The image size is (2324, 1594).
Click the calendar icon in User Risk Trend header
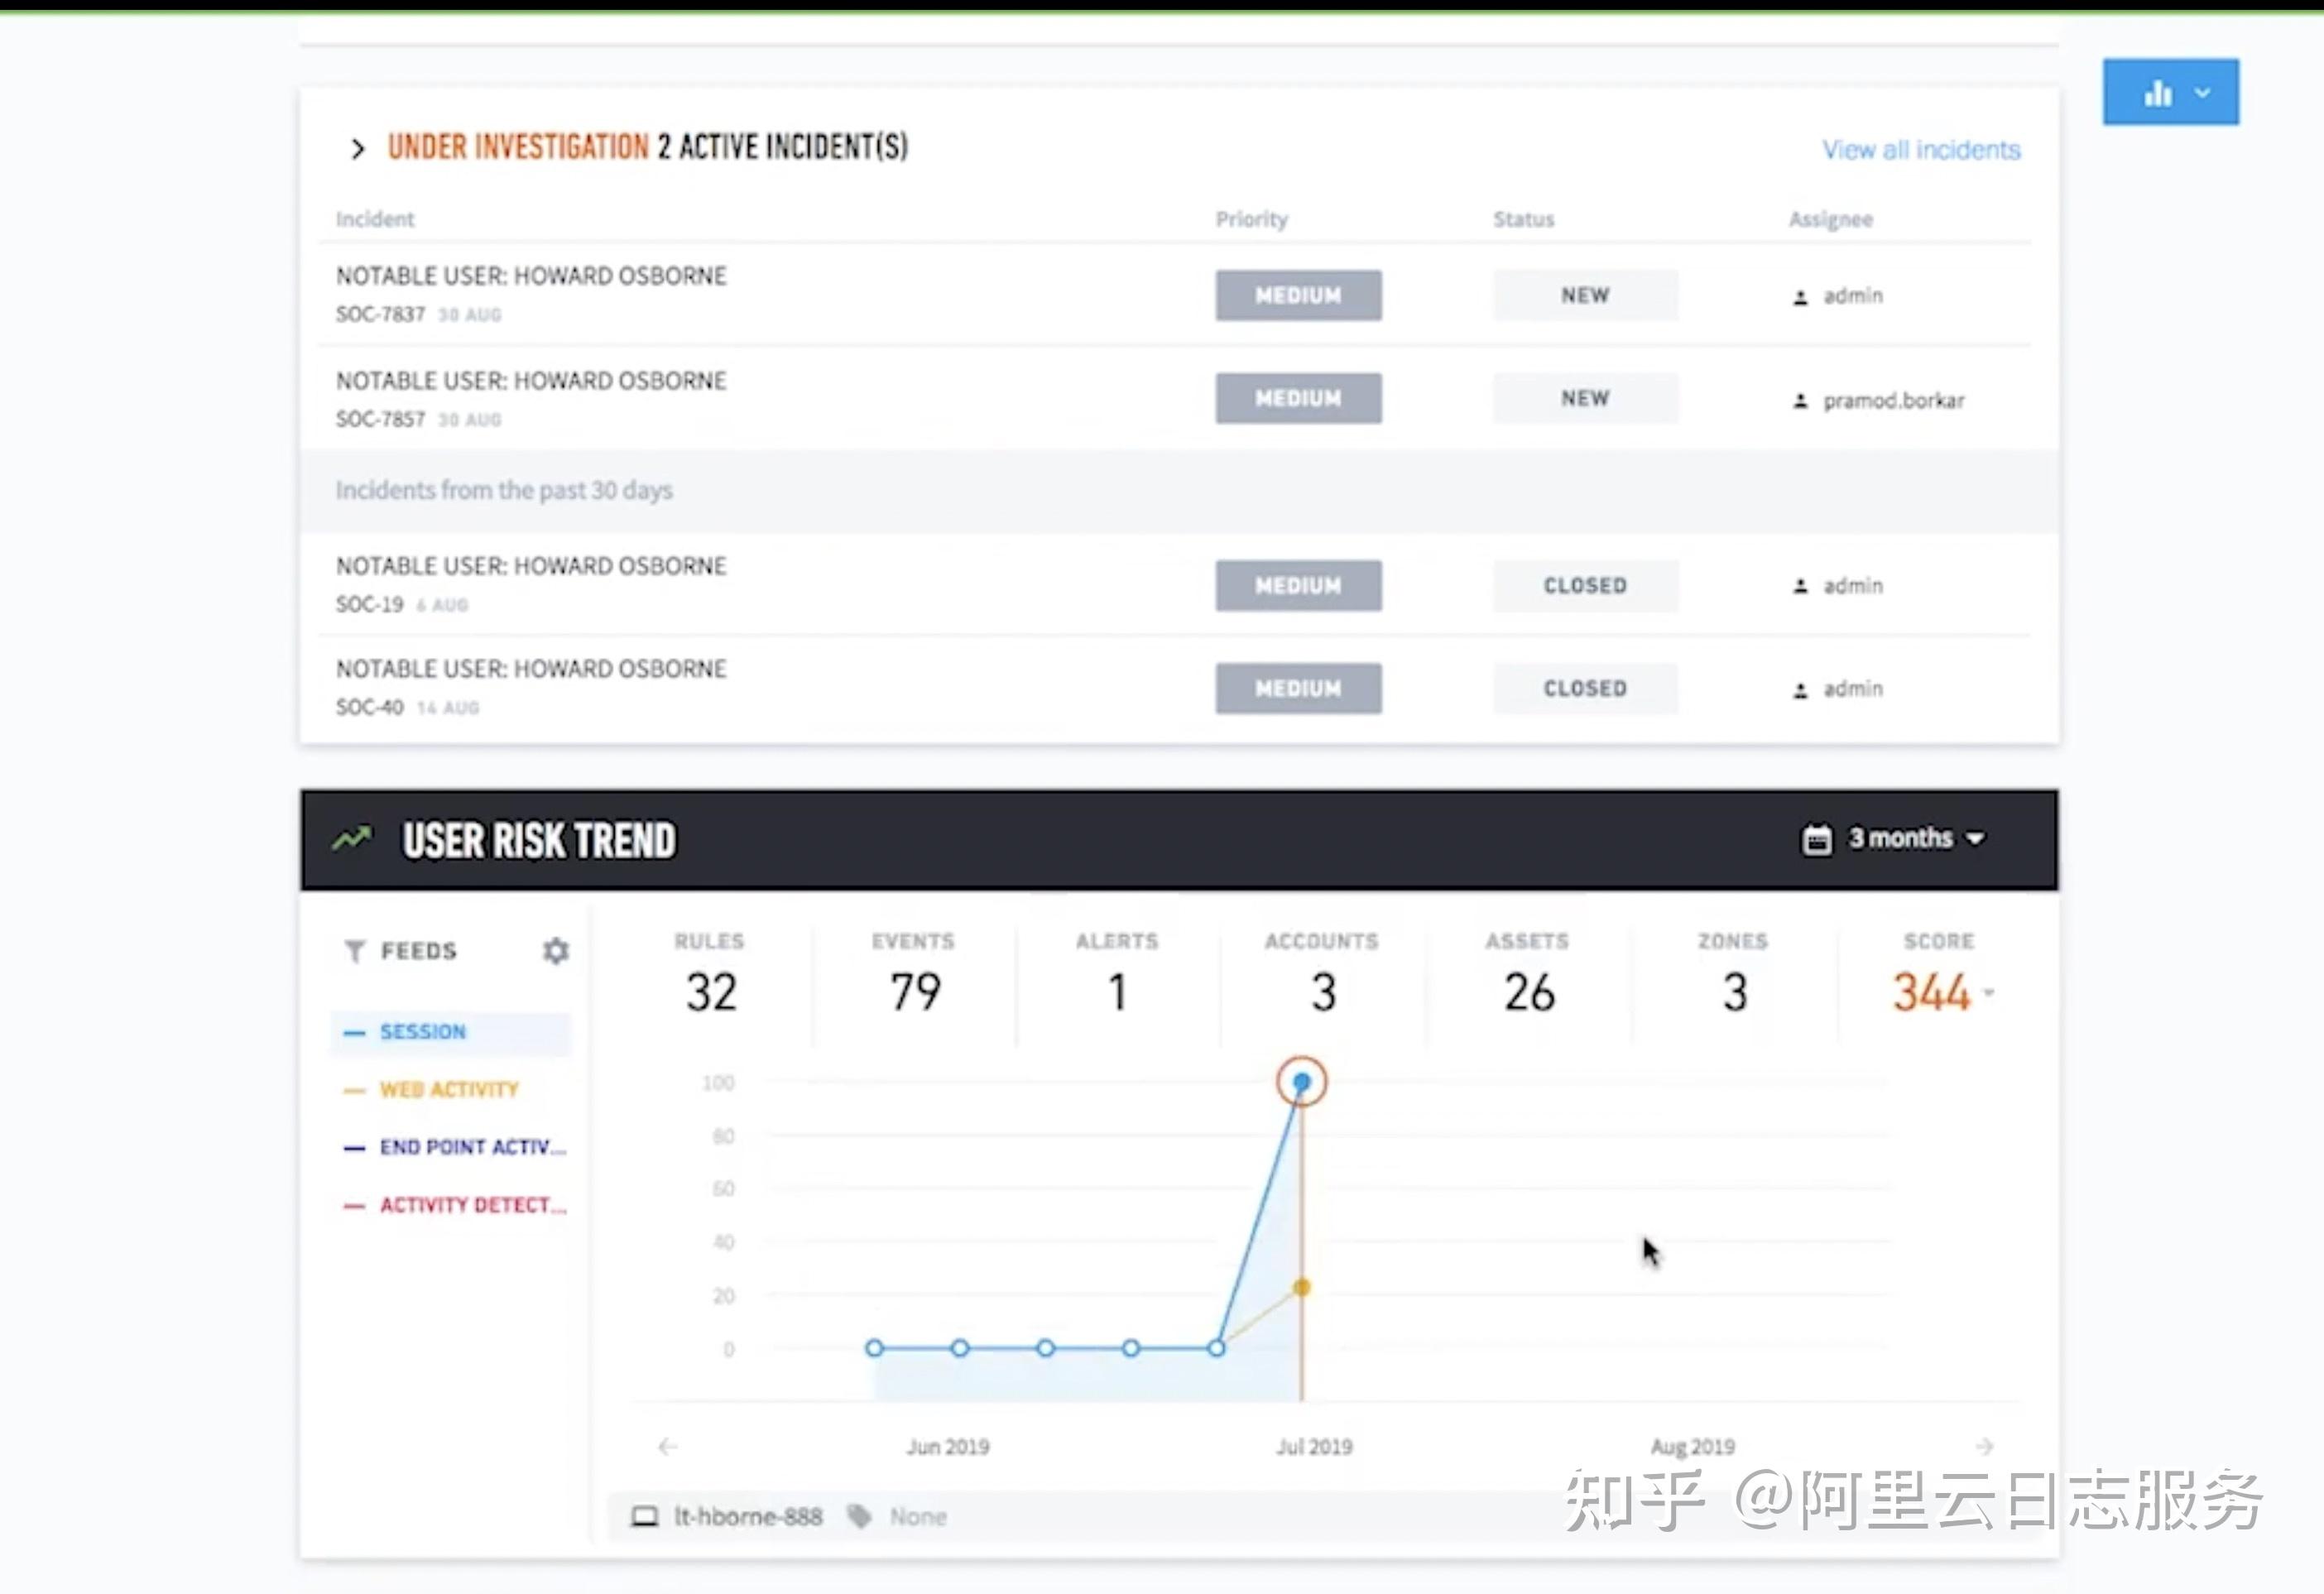tap(1815, 839)
